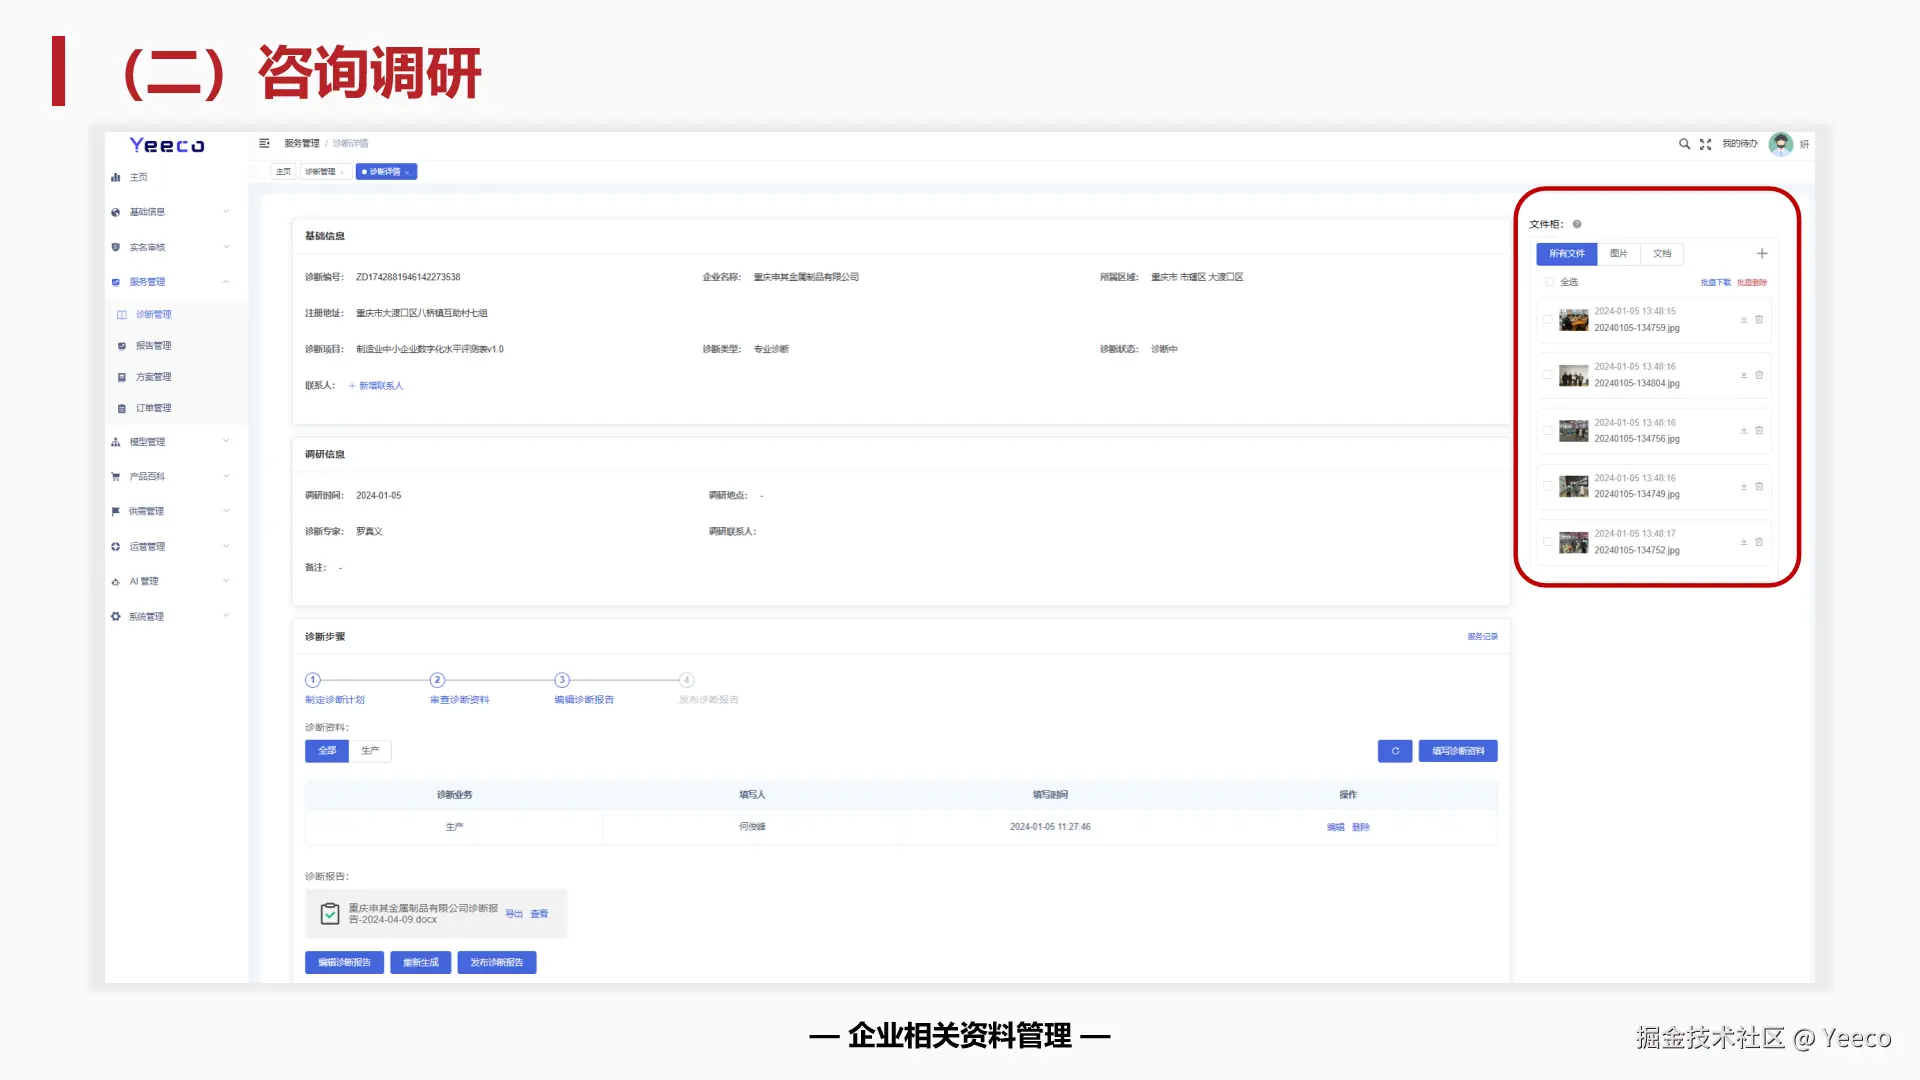Toggle fullscreen via the expand icon
This screenshot has width=1920, height=1080.
click(x=1705, y=144)
